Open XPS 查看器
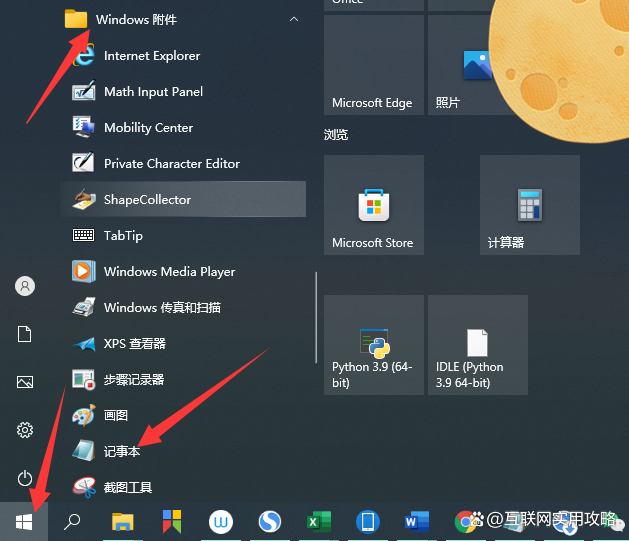Viewport: 629px width, 541px height. [183, 344]
